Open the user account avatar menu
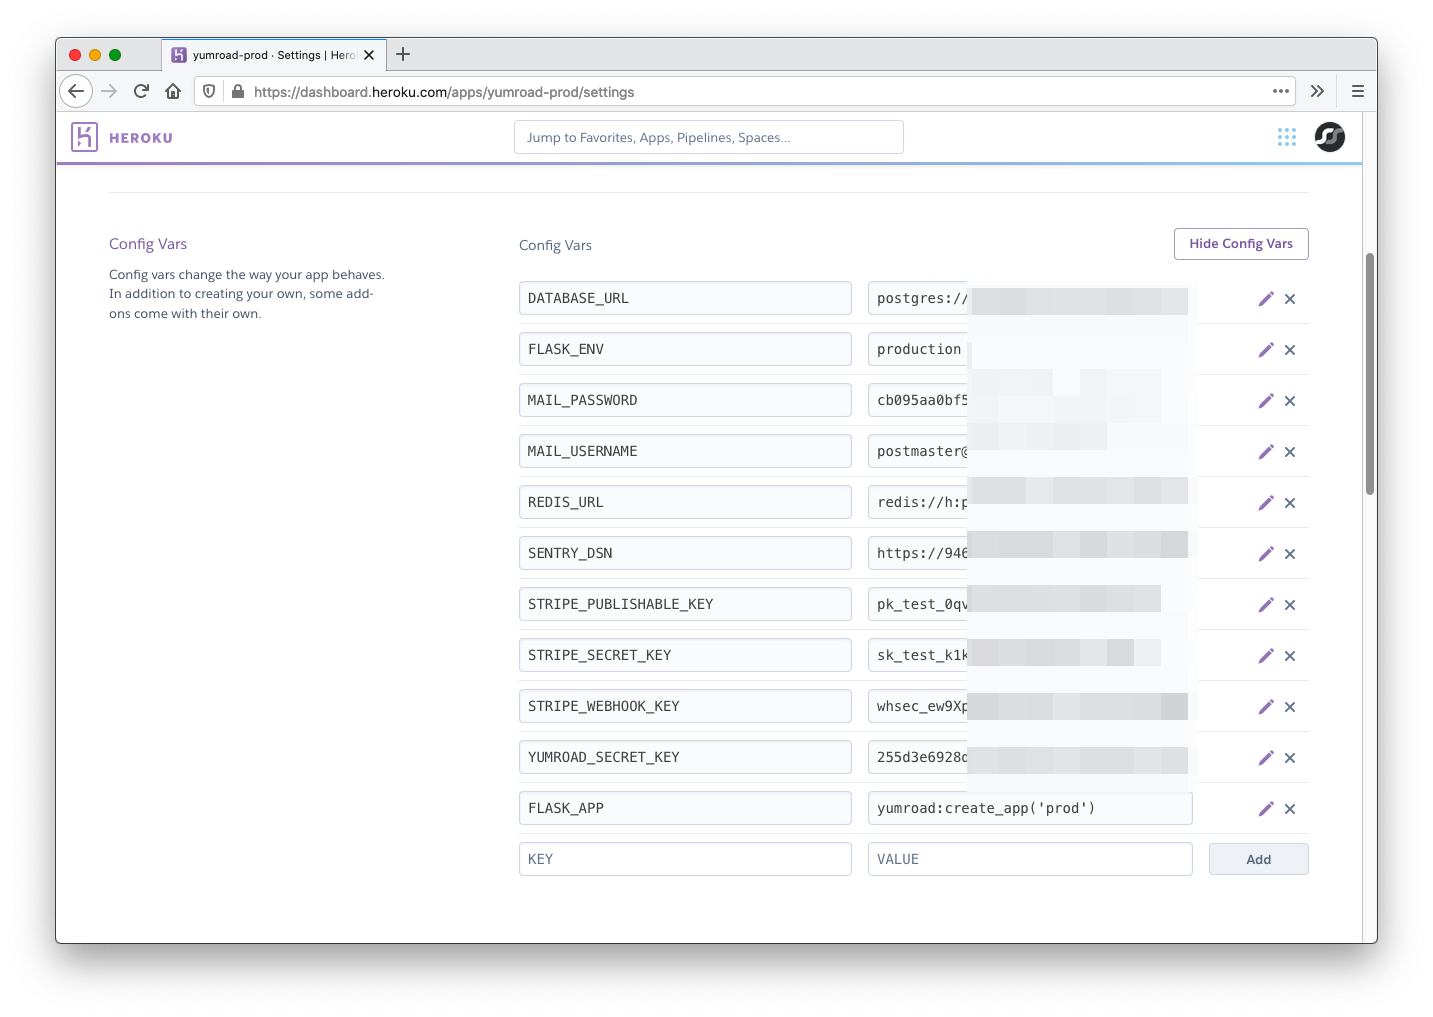This screenshot has height=1017, width=1433. pos(1330,137)
